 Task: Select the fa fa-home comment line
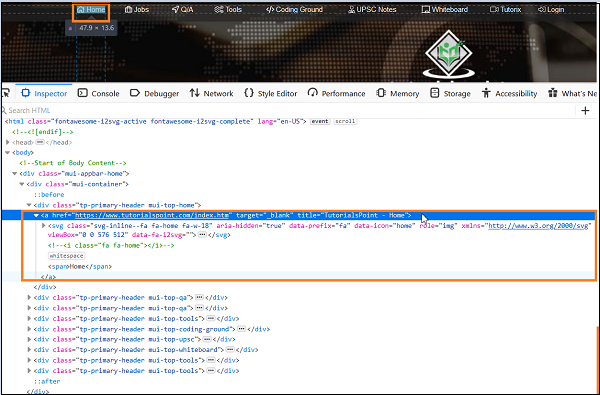[x=111, y=245]
